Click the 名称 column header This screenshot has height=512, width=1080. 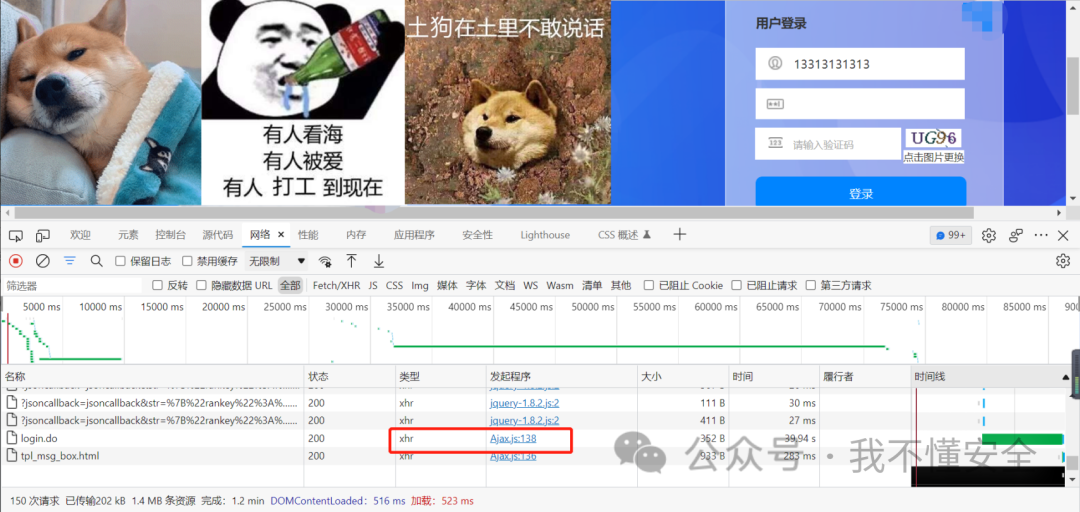pos(152,377)
